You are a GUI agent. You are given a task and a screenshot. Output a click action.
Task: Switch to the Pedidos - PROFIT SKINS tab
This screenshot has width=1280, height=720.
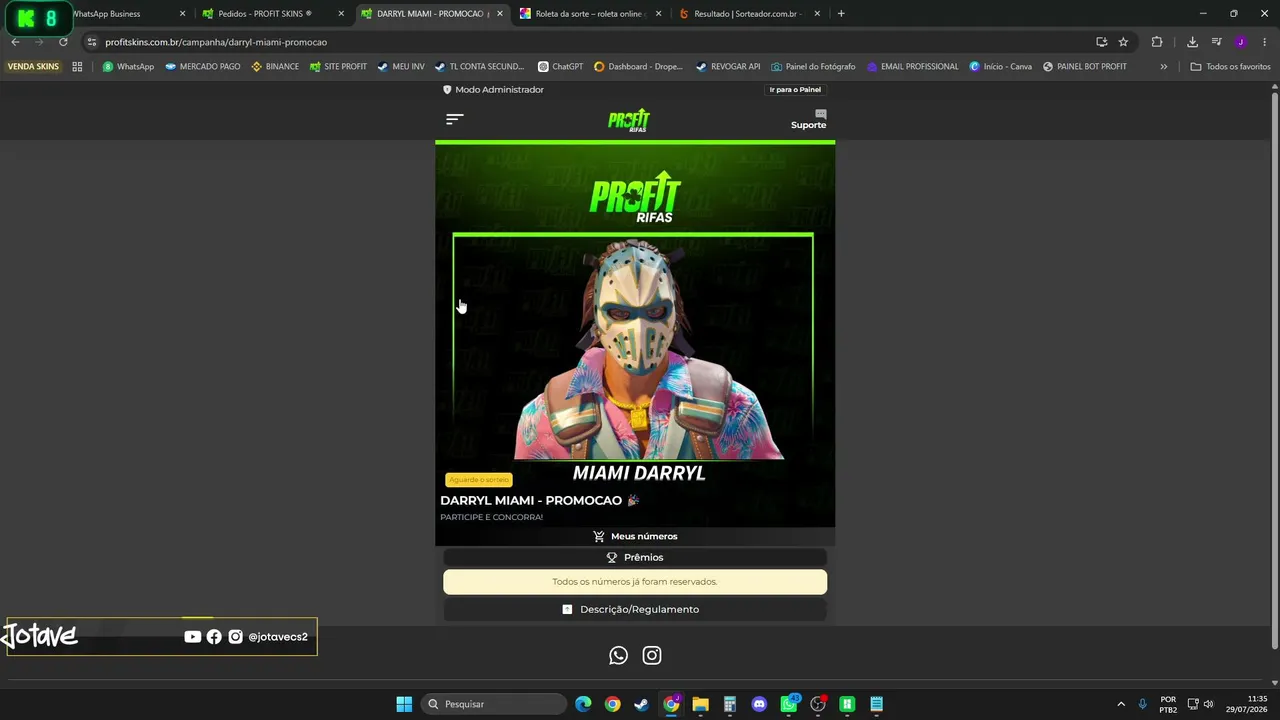(x=270, y=14)
